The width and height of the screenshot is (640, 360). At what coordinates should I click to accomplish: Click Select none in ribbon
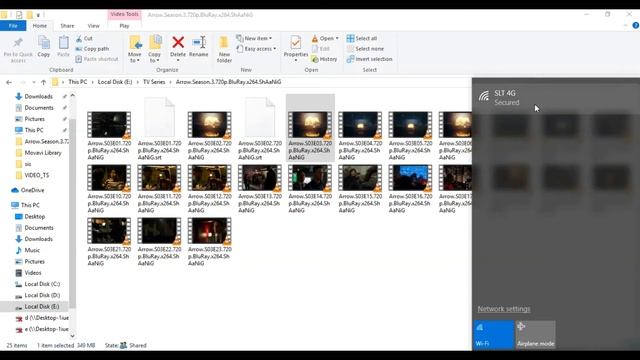point(365,49)
